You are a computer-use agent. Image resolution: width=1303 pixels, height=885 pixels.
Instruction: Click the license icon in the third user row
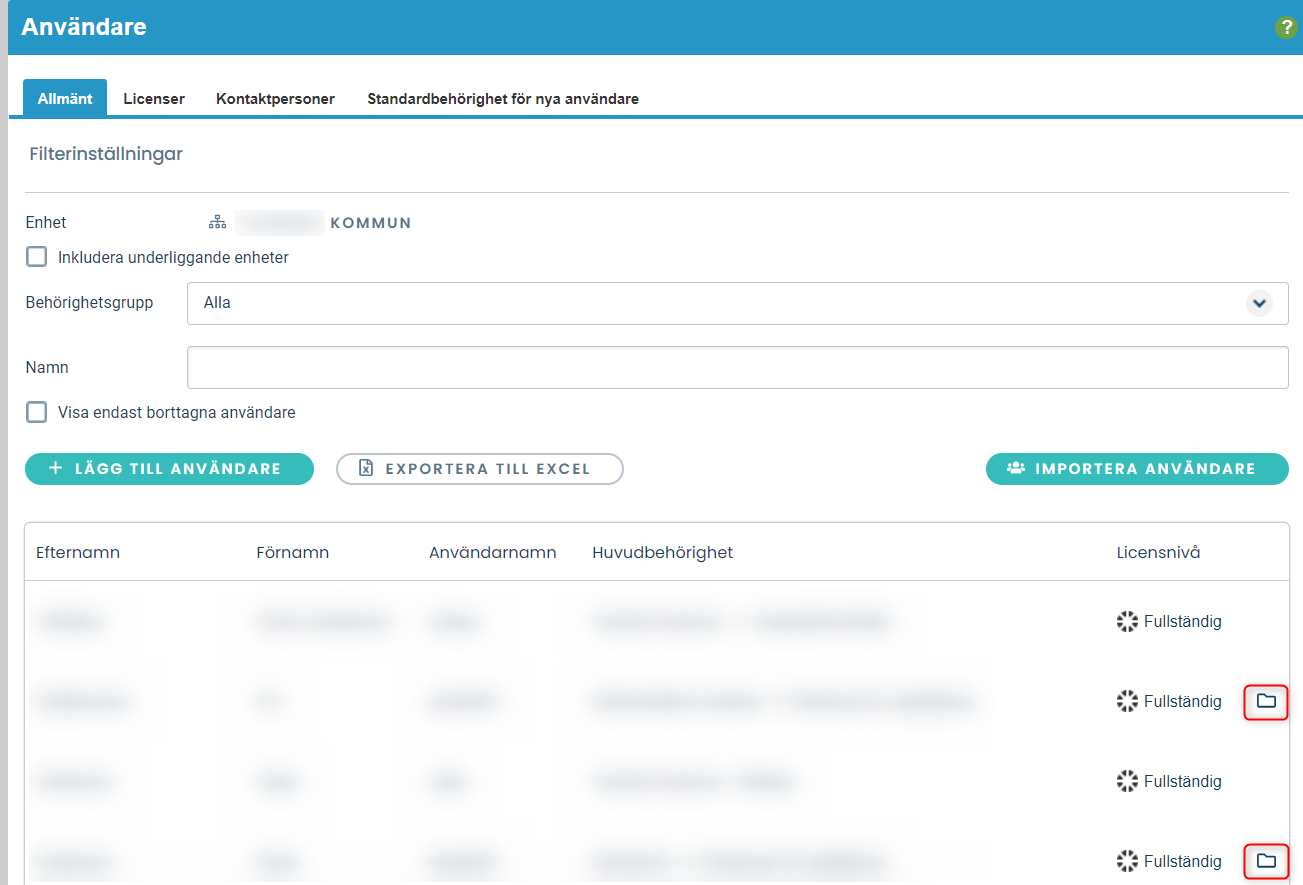pyautogui.click(x=1127, y=781)
